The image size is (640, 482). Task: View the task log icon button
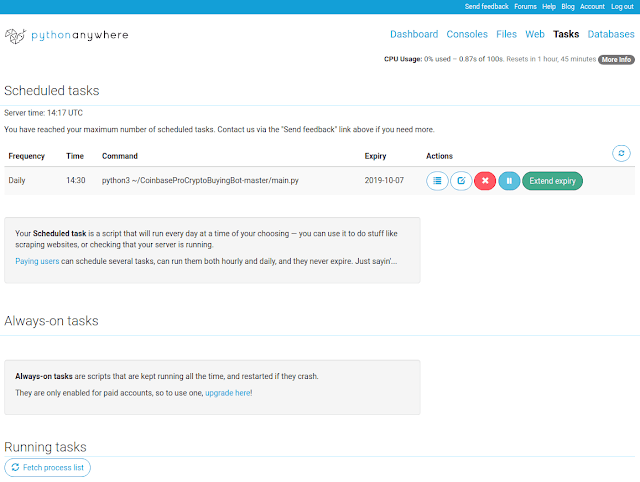tap(437, 181)
